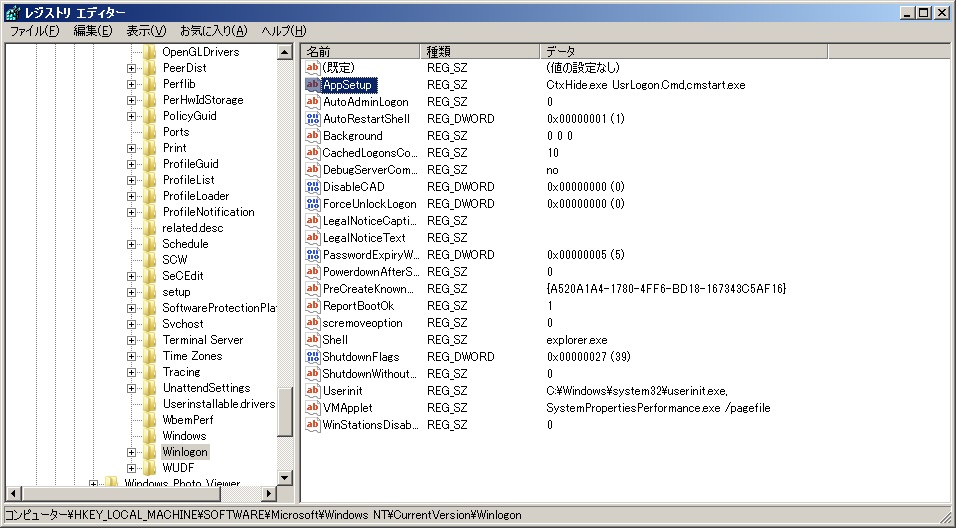Click the string icon next to Userinit
The width and height of the screenshot is (956, 528).
(312, 391)
